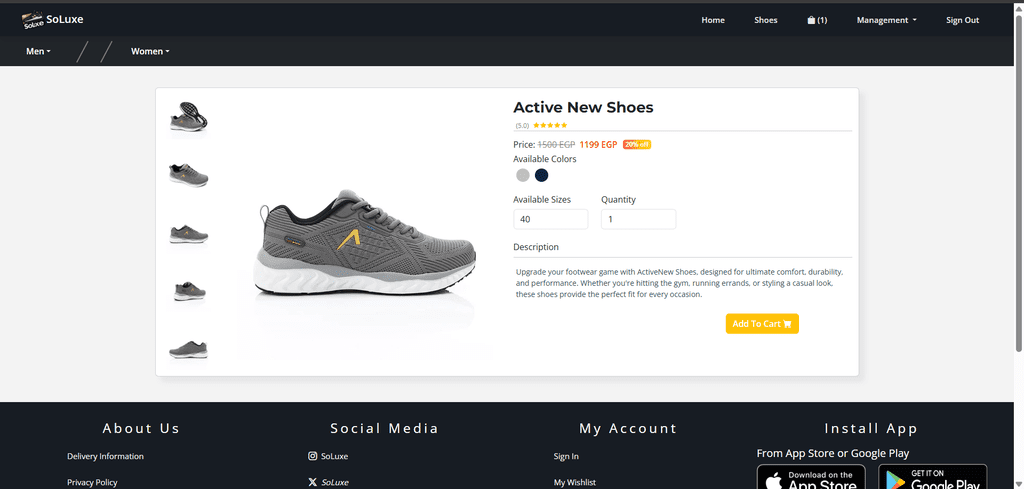
Task: Click the Quantity input field
Action: point(638,219)
